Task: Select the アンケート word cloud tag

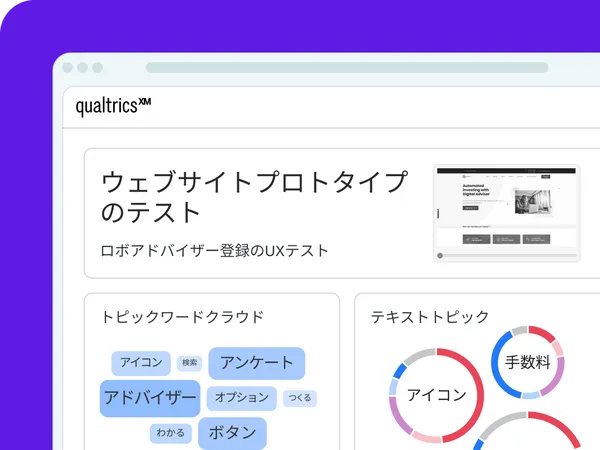Action: 257,363
